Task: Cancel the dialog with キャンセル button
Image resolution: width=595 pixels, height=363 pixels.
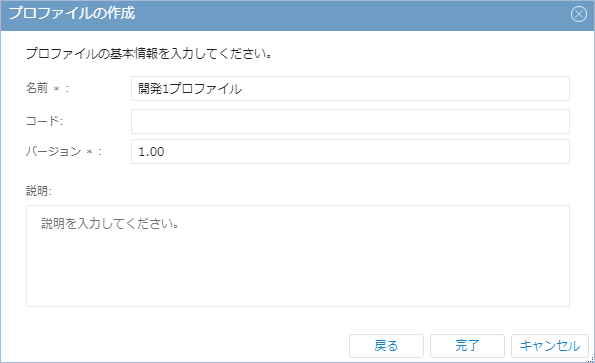Action: pyautogui.click(x=550, y=346)
